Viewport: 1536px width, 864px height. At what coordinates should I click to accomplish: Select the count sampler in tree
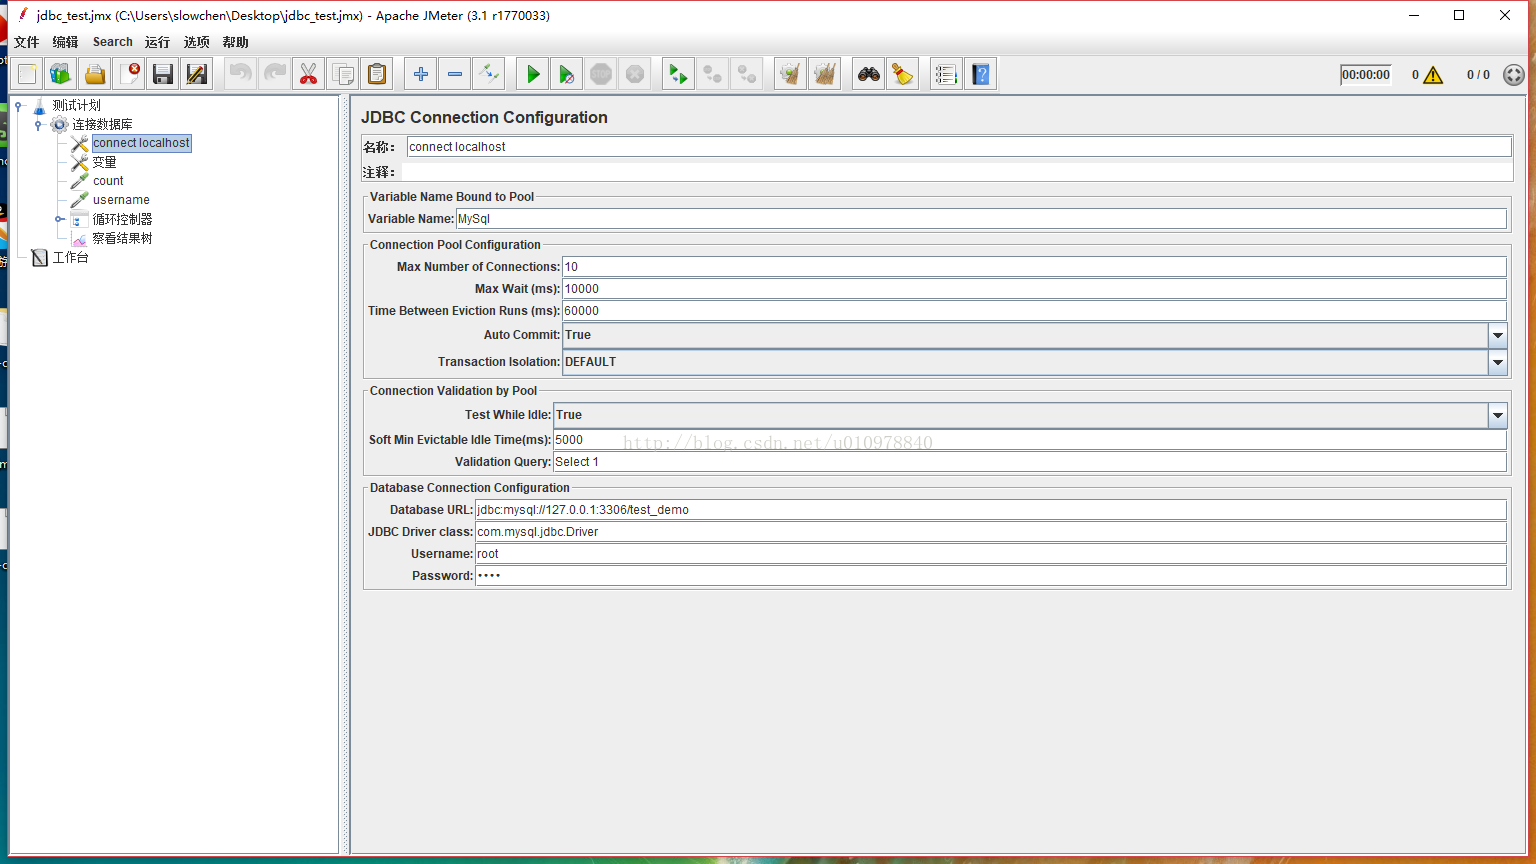pos(108,181)
